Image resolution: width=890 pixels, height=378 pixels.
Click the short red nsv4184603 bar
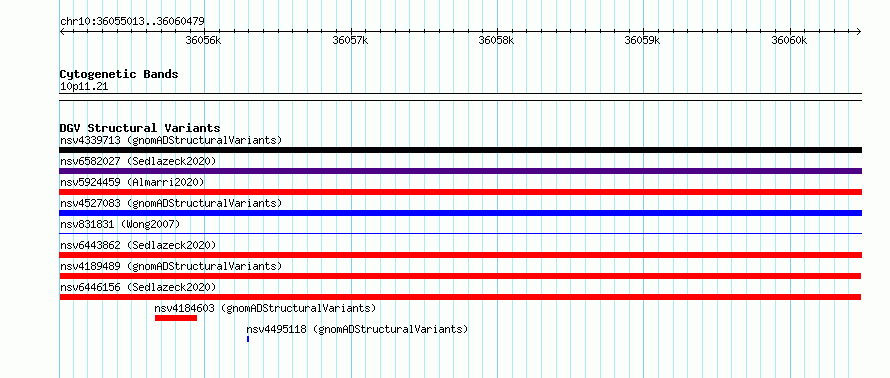(x=176, y=318)
